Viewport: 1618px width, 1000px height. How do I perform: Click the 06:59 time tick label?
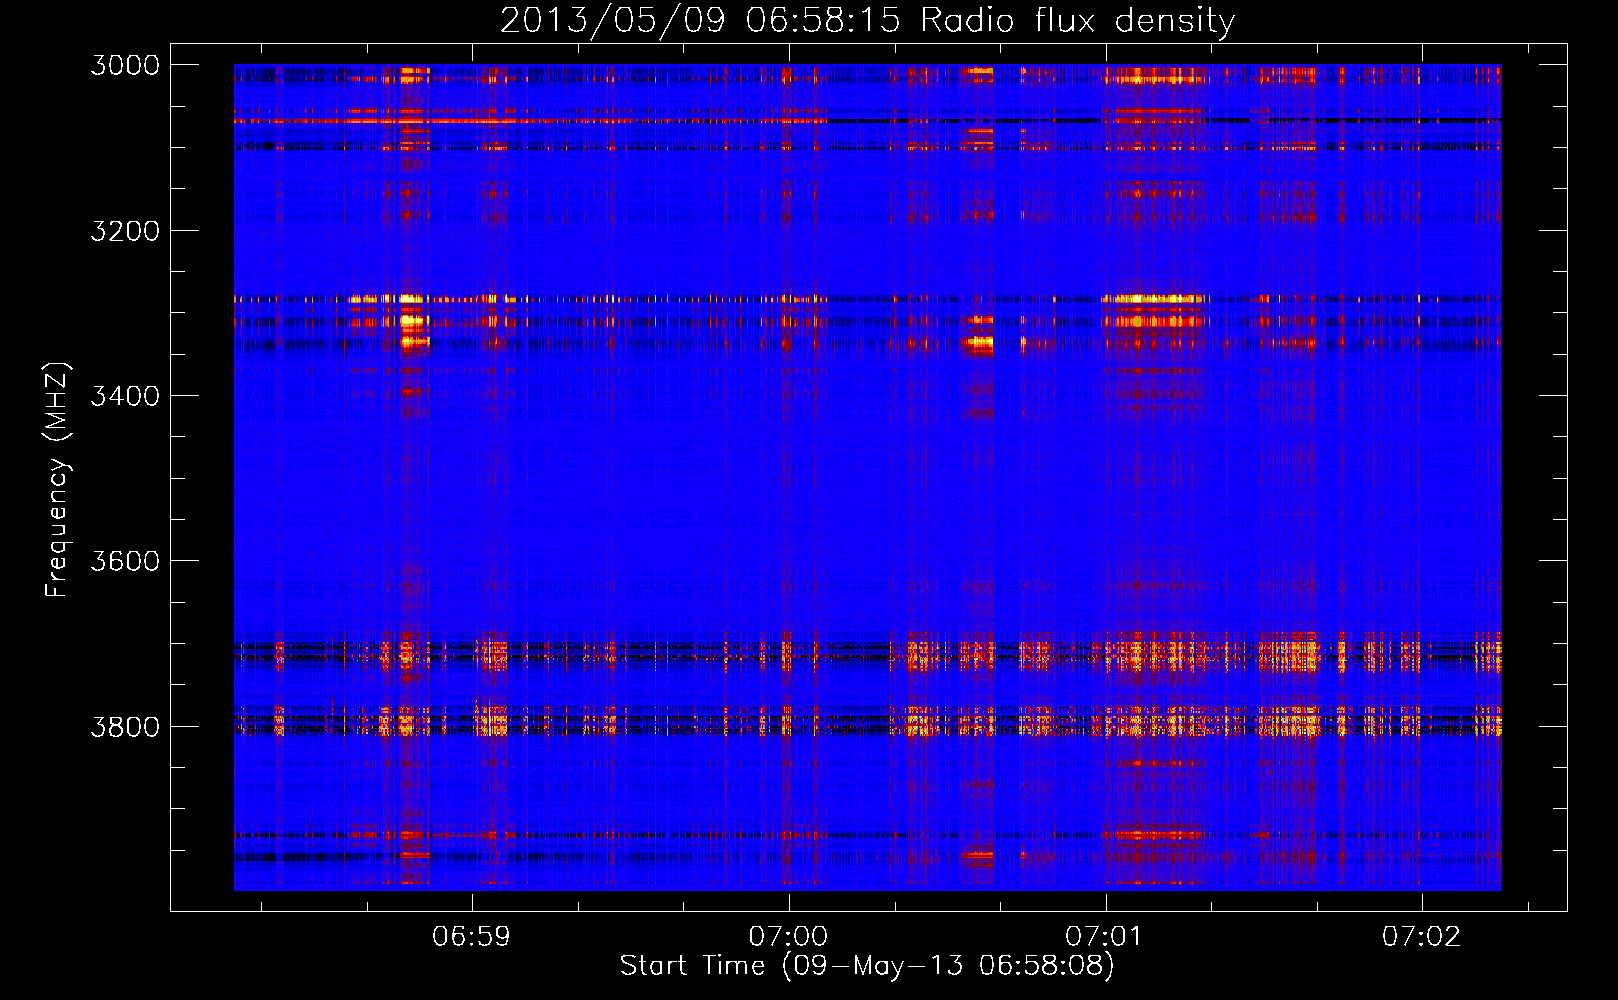471,936
